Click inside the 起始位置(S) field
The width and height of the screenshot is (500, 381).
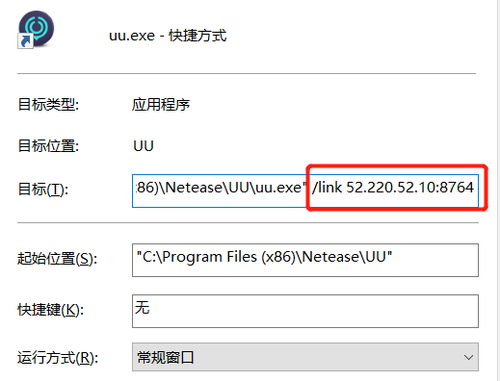click(x=305, y=260)
